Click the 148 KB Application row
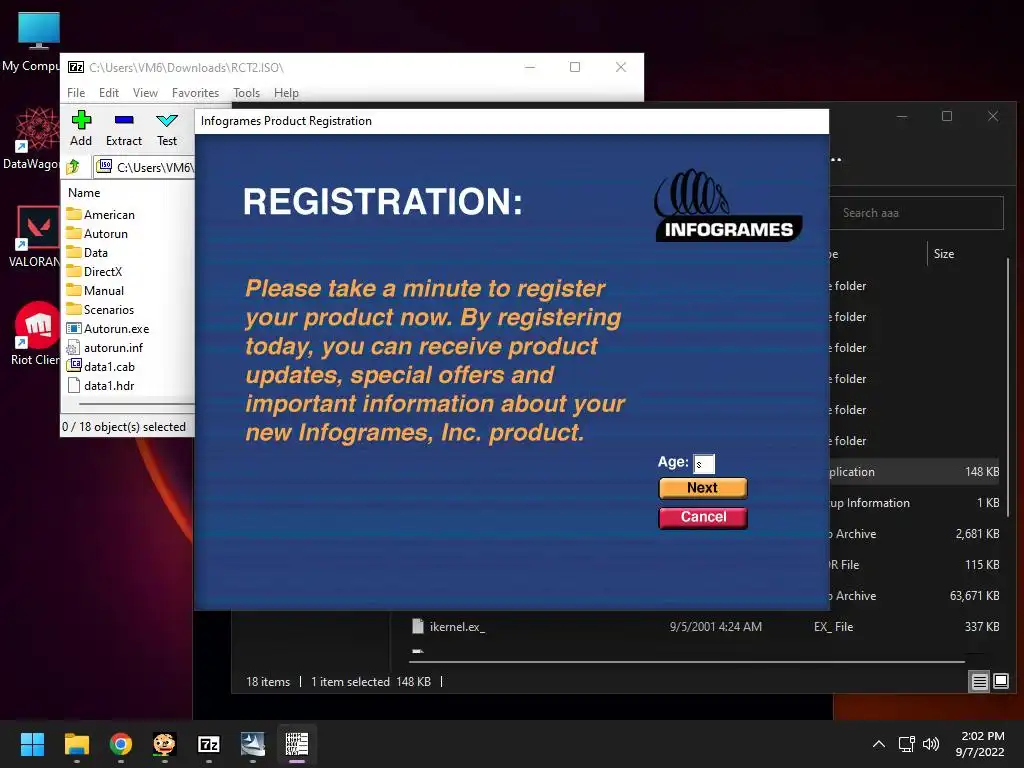The width and height of the screenshot is (1024, 768). 914,472
